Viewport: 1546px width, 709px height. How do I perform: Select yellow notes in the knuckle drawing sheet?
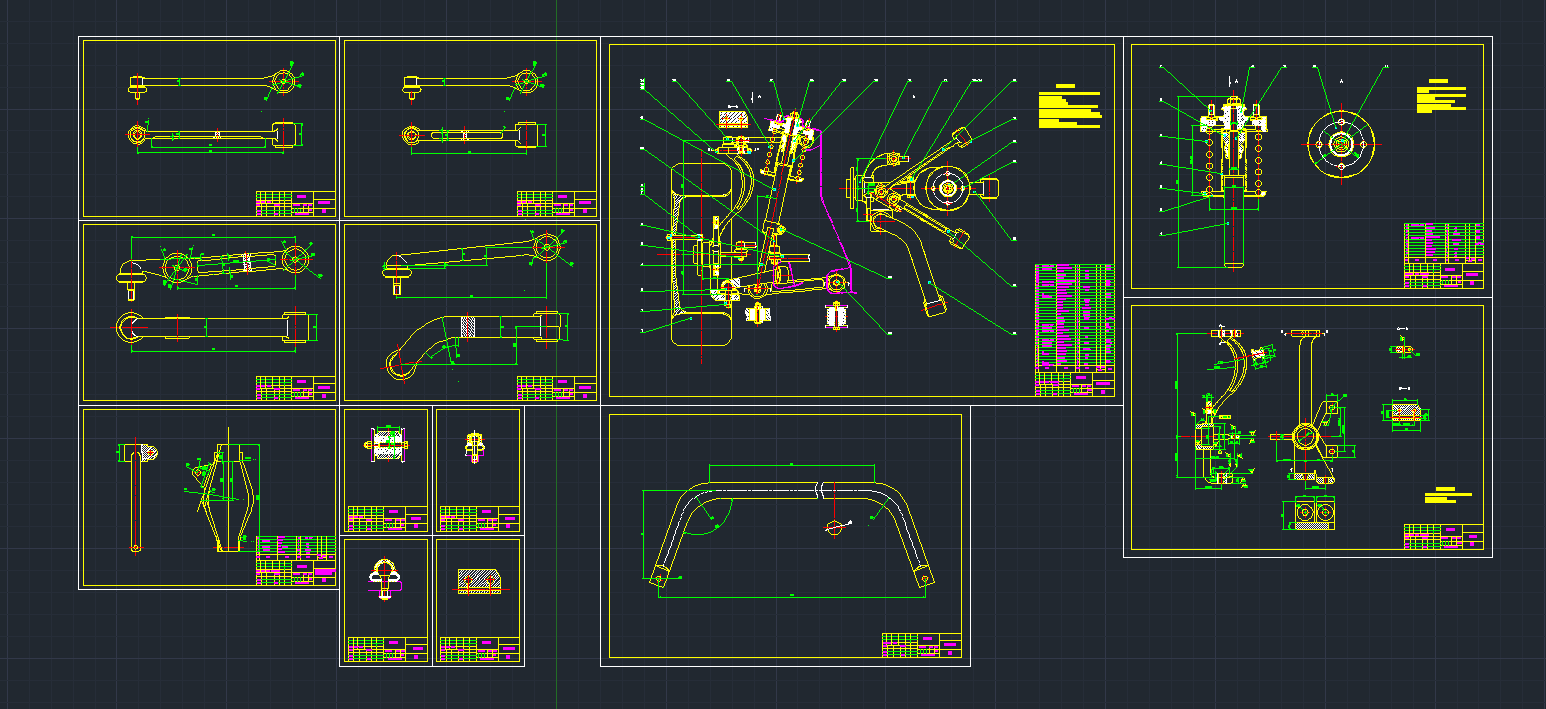(1446, 495)
